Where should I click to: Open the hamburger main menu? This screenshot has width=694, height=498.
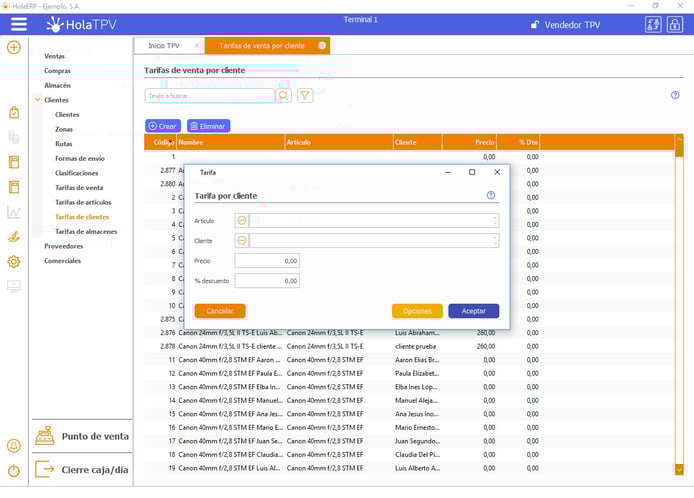pyautogui.click(x=19, y=24)
